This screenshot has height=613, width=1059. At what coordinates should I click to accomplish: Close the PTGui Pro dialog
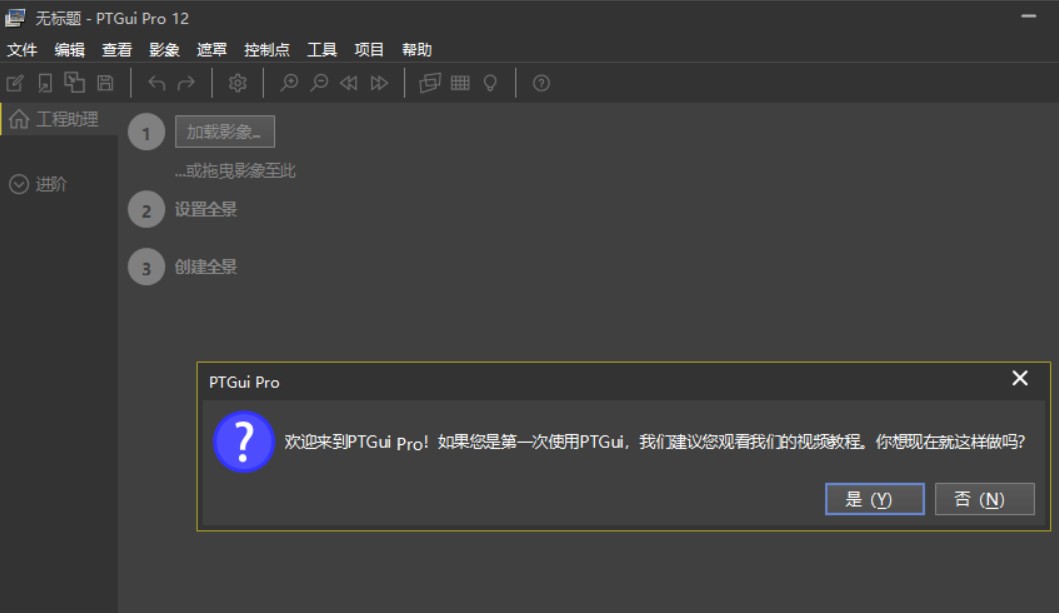(1020, 378)
